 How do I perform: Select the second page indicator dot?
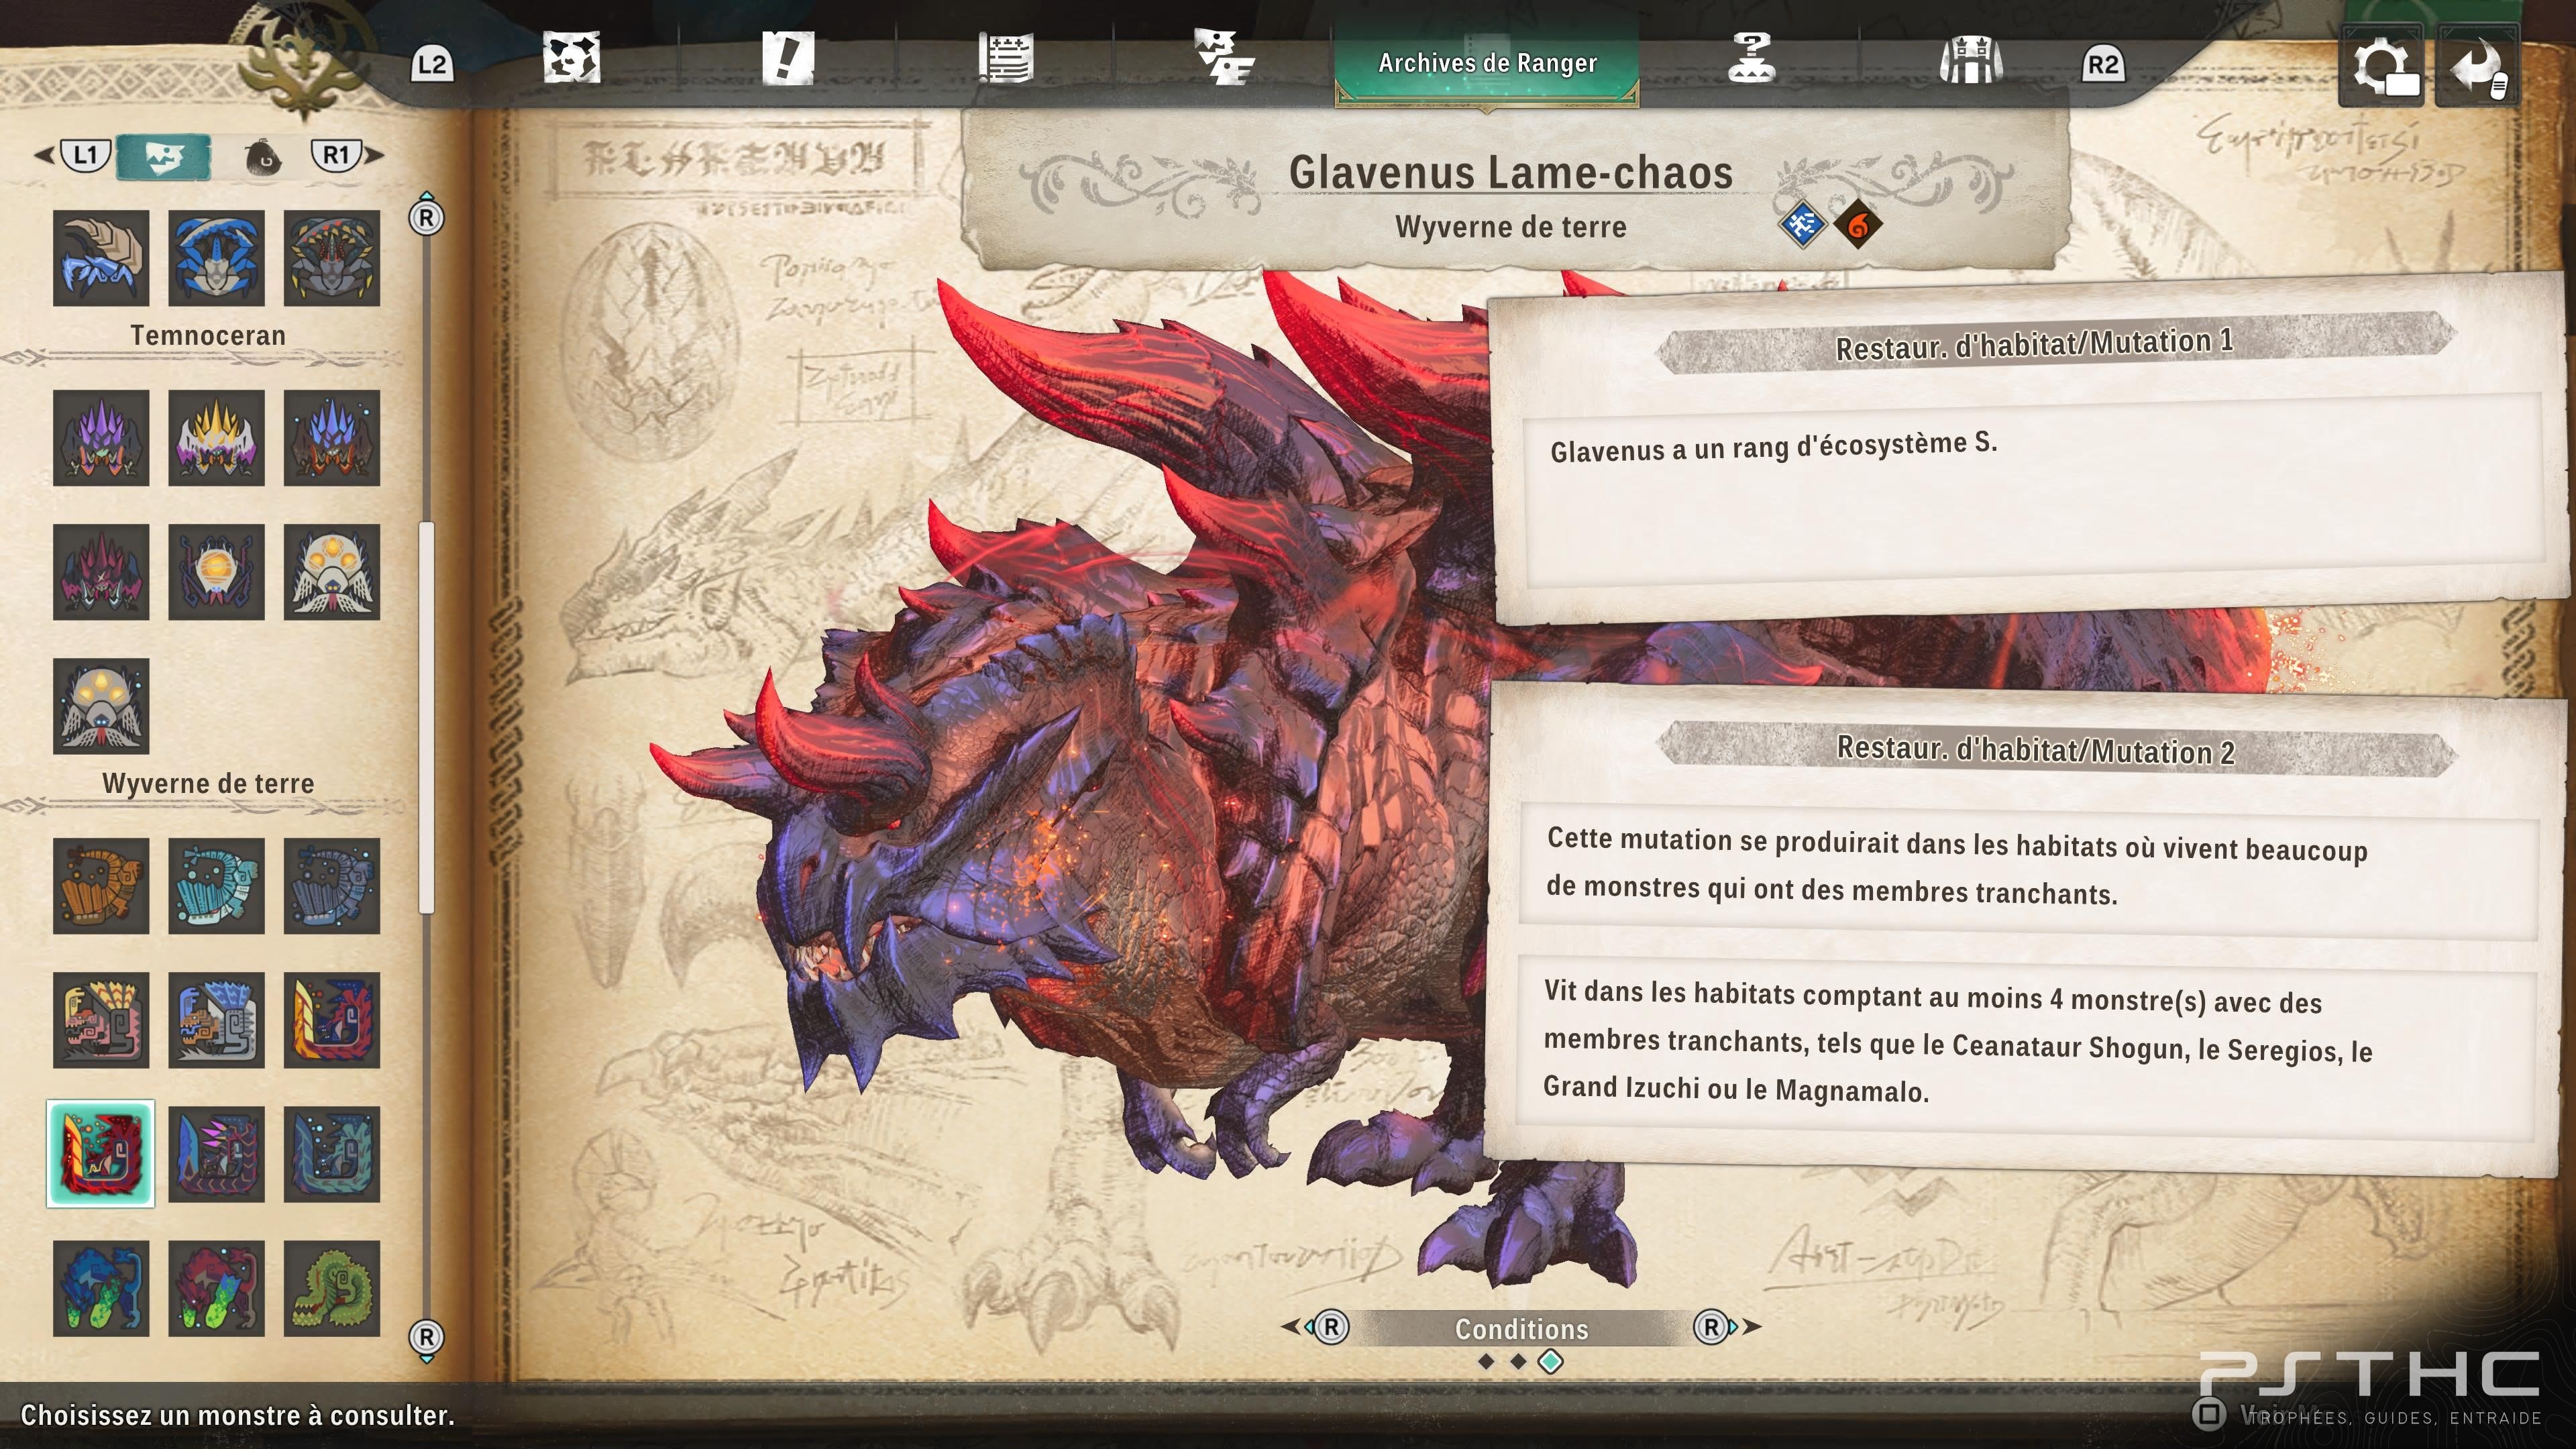[x=1518, y=1362]
